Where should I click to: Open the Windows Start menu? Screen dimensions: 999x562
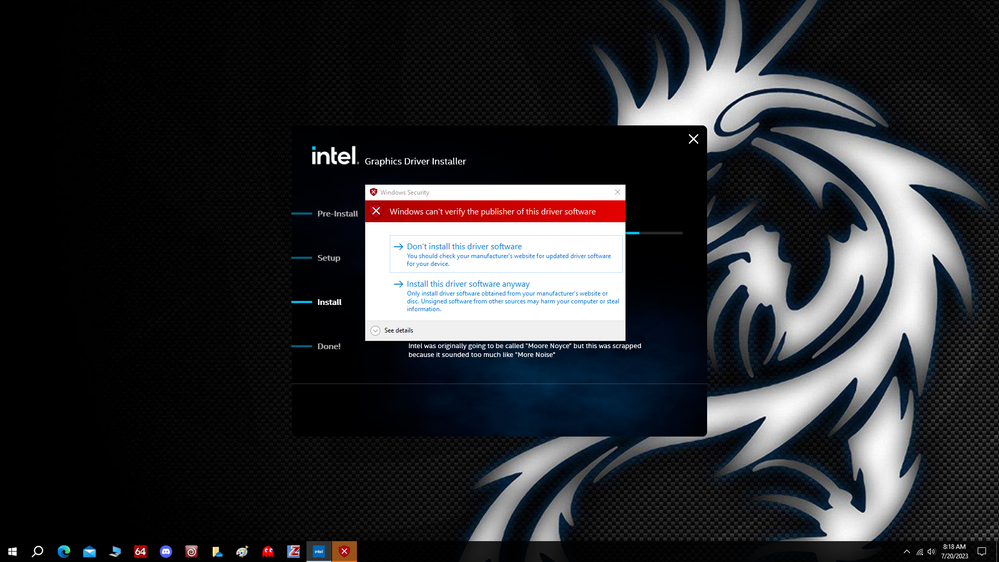pyautogui.click(x=12, y=551)
